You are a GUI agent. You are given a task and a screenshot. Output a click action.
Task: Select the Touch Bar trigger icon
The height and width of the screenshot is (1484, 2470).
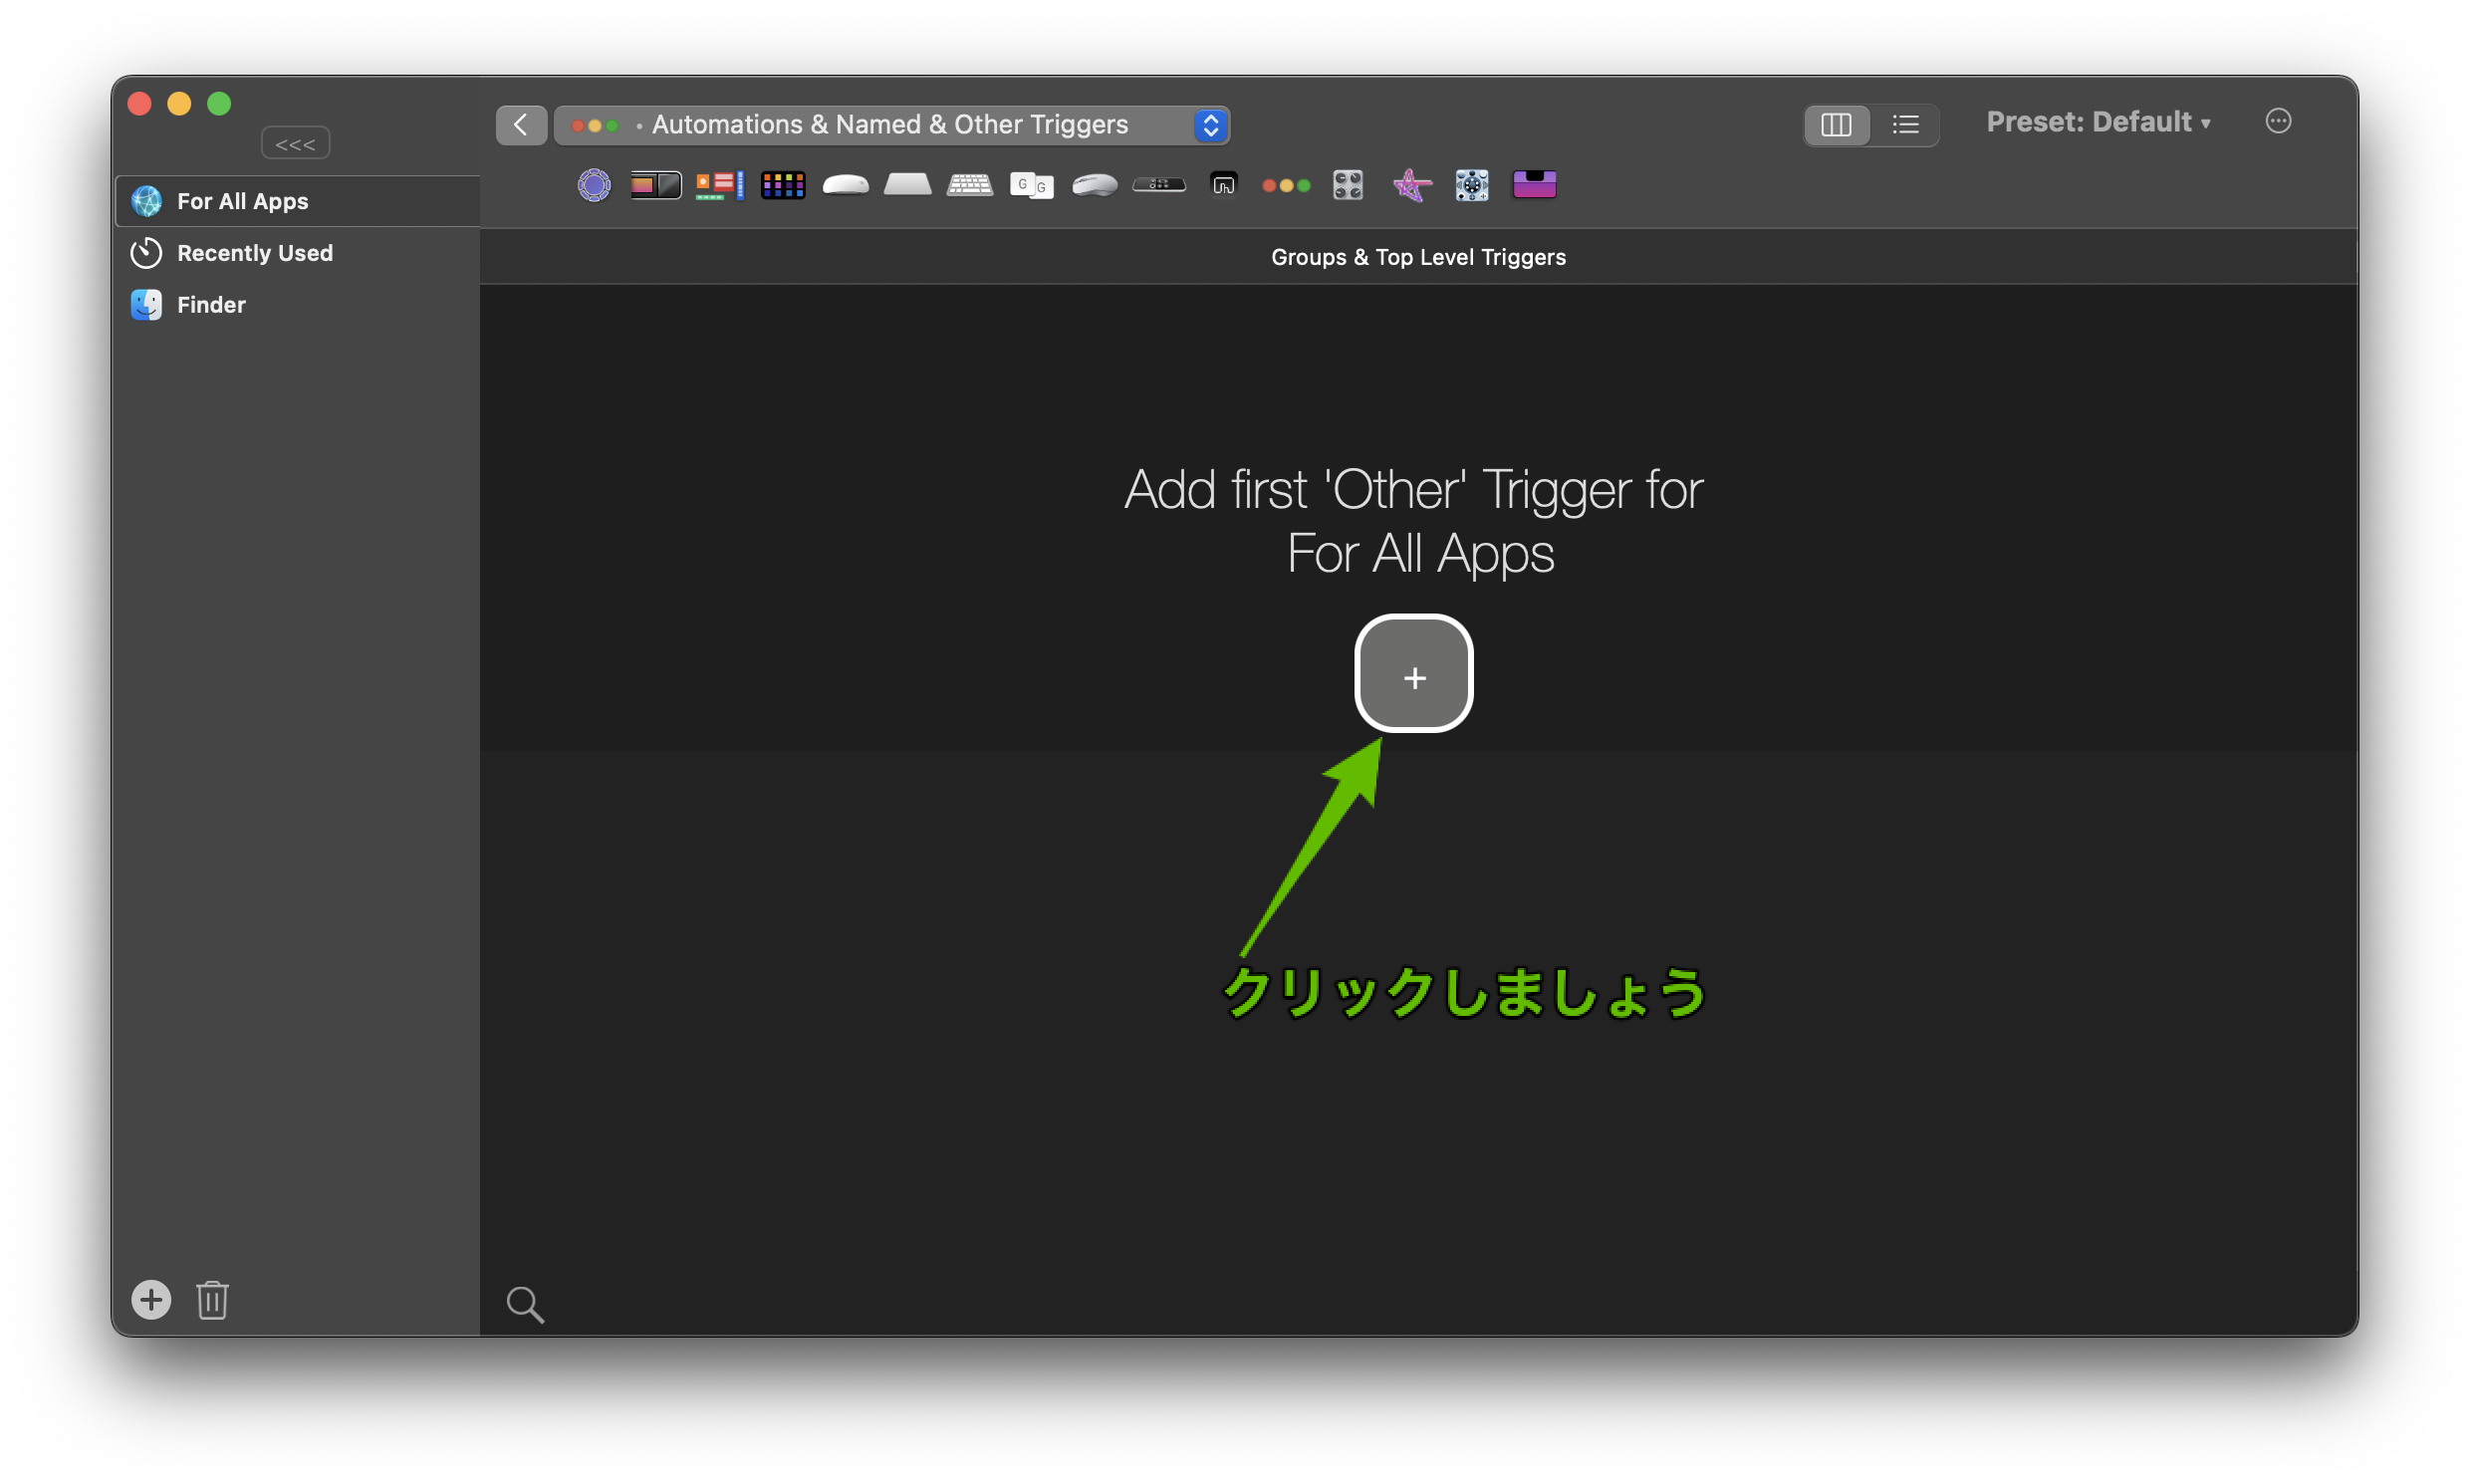tap(655, 185)
